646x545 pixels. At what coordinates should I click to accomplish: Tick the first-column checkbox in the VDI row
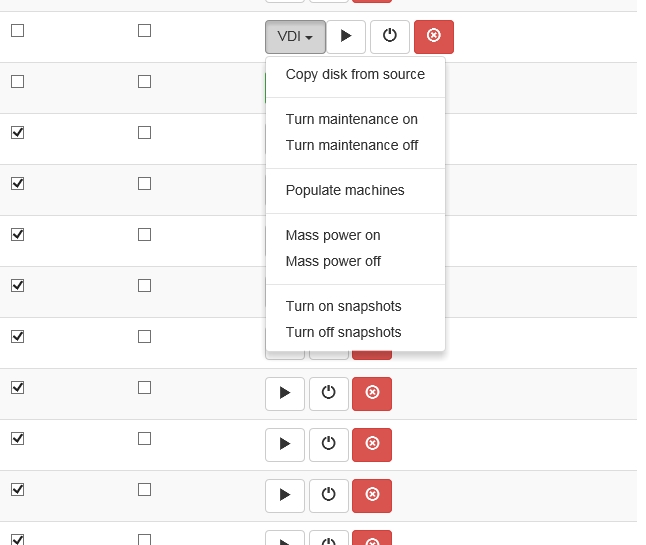pyautogui.click(x=17, y=31)
